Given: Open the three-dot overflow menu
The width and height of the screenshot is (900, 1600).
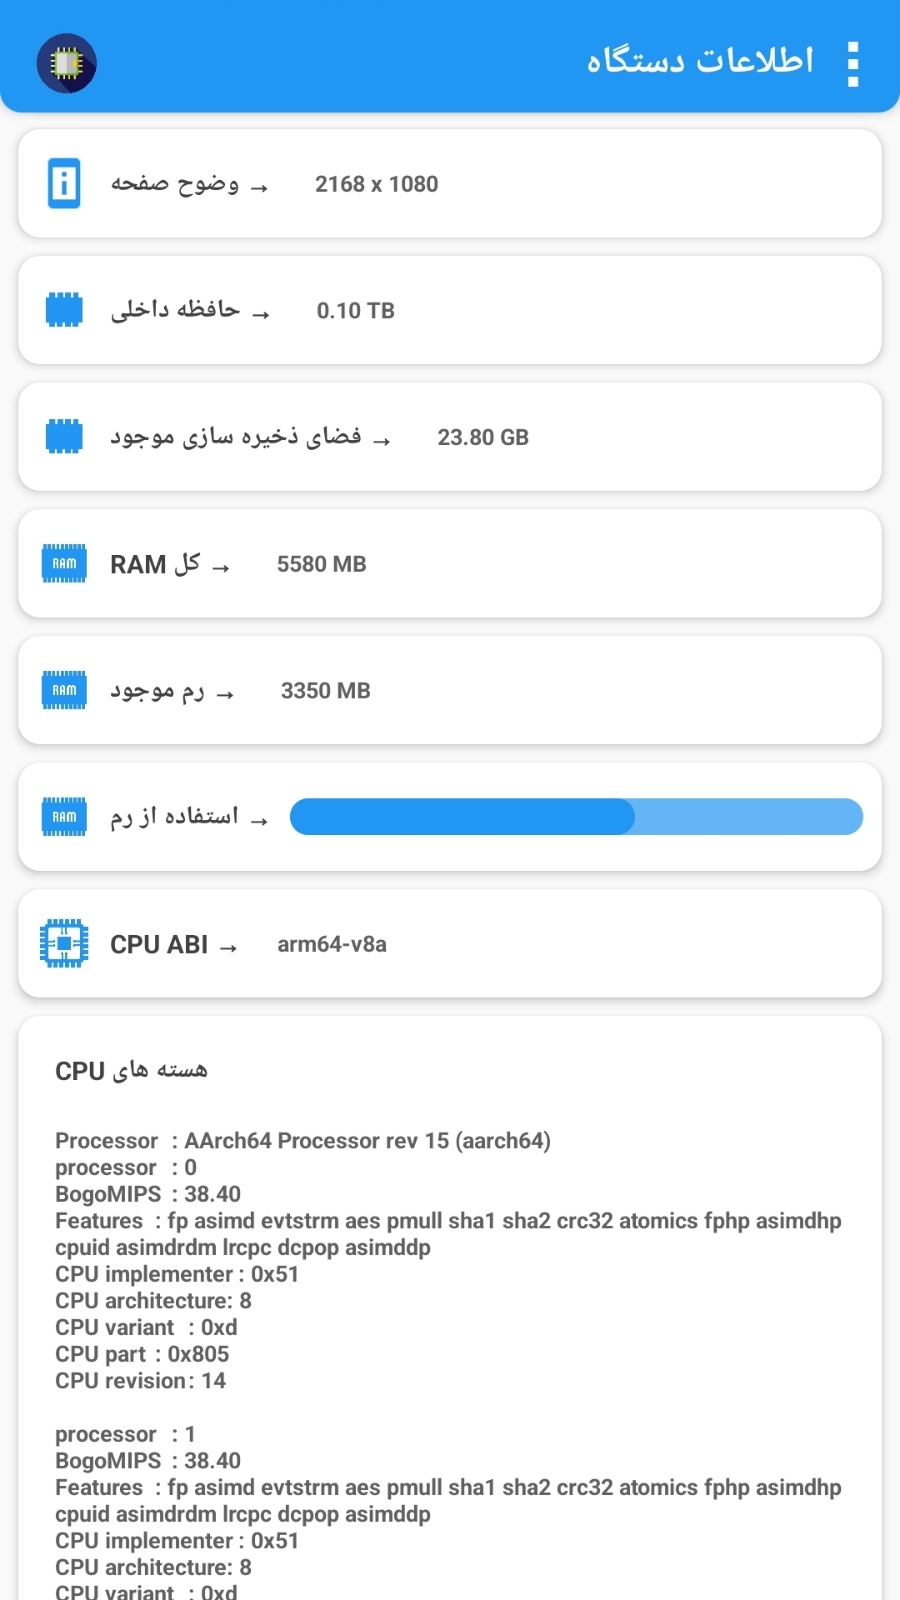Looking at the screenshot, I should tap(853, 62).
